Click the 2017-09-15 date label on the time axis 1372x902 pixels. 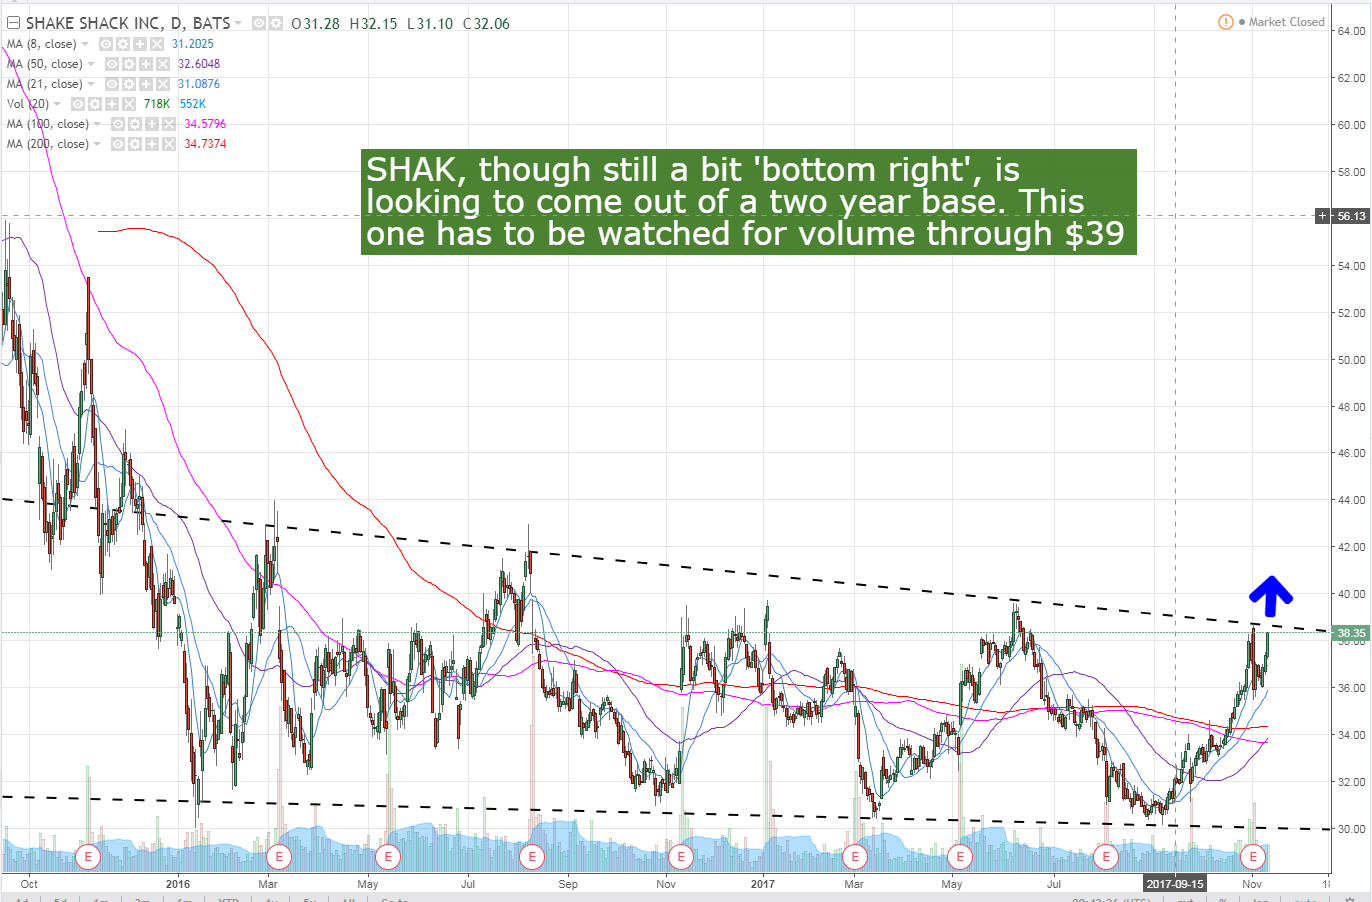pyautogui.click(x=1174, y=884)
